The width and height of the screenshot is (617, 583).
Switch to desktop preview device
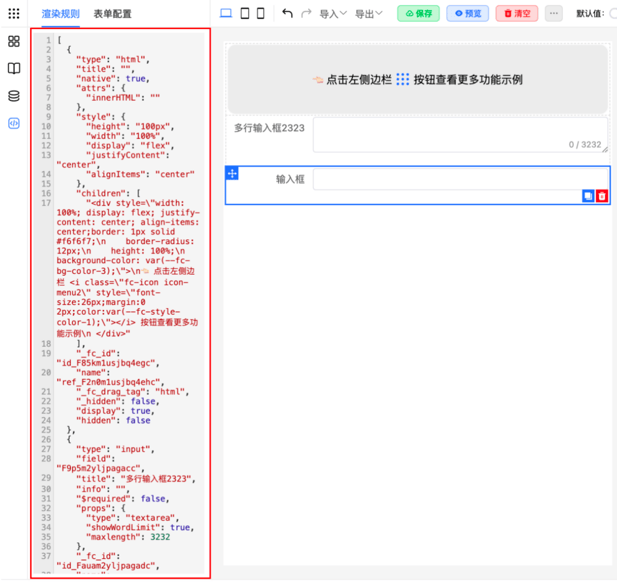[x=226, y=14]
